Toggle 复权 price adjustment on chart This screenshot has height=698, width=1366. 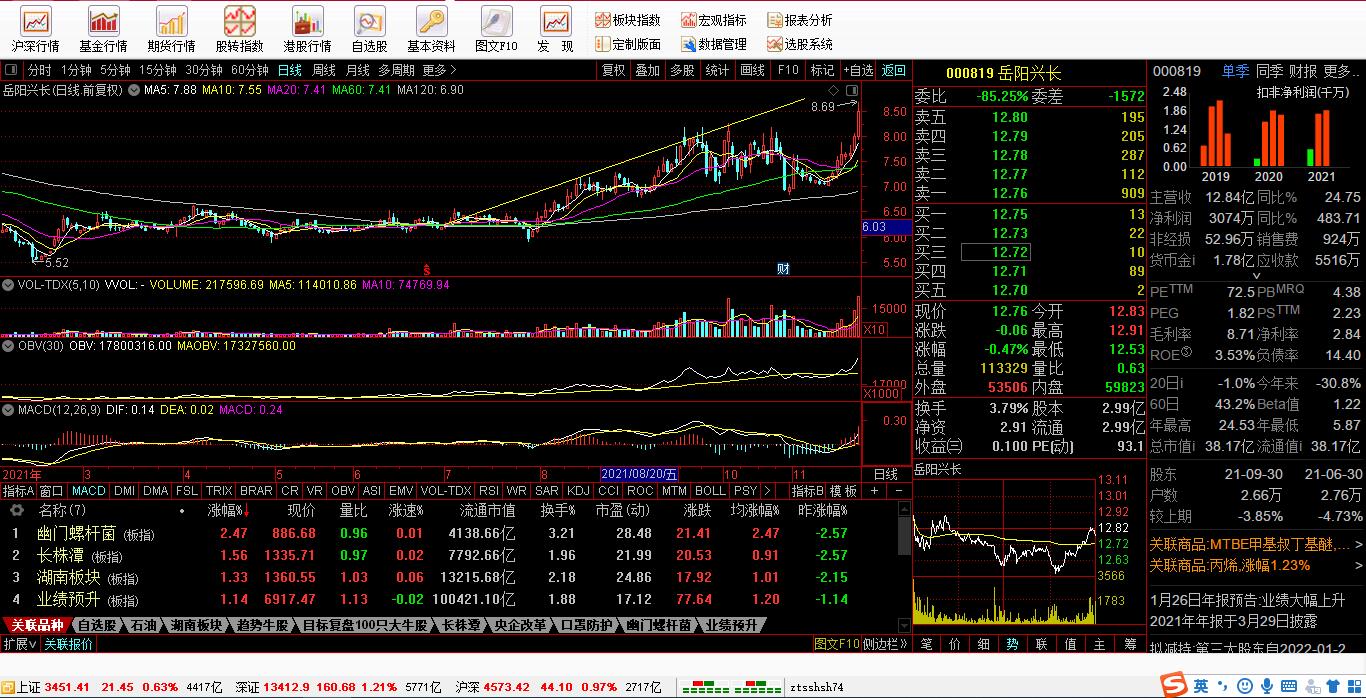click(613, 70)
